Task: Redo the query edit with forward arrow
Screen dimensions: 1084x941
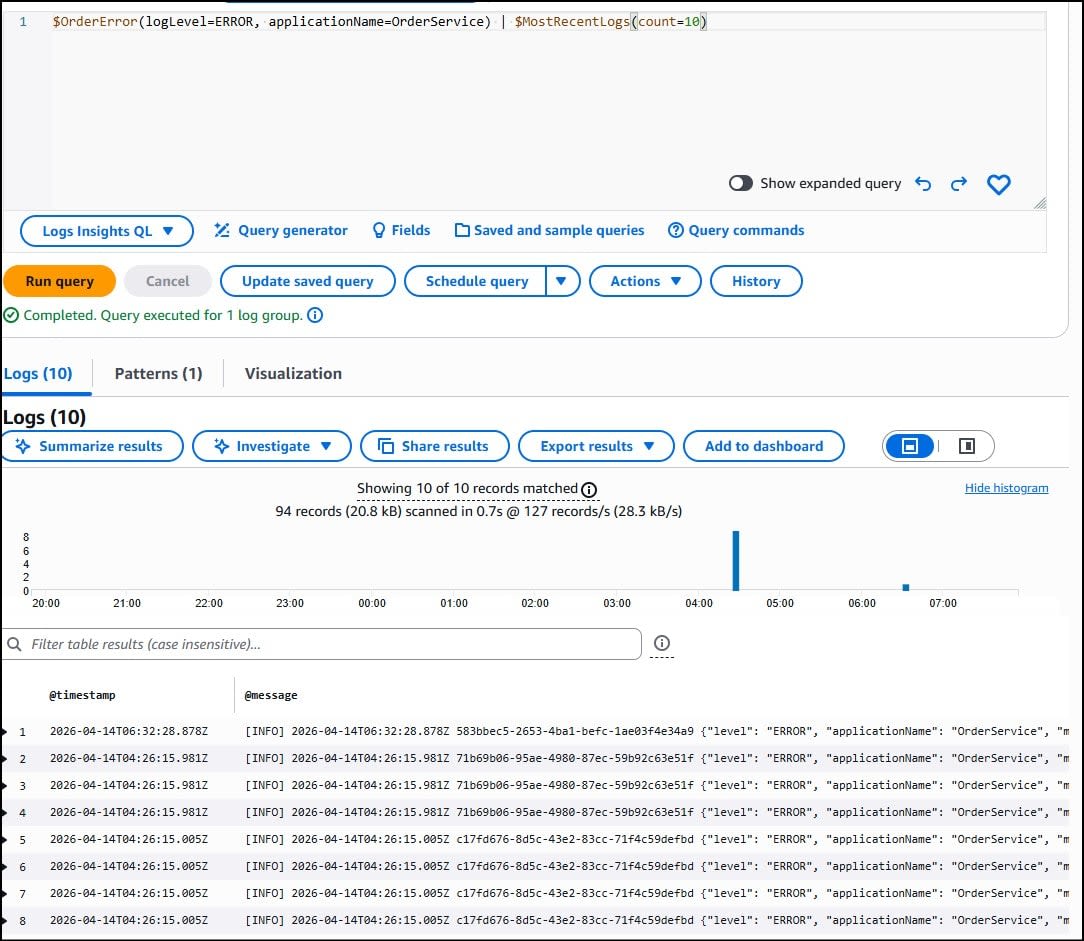Action: pos(958,185)
